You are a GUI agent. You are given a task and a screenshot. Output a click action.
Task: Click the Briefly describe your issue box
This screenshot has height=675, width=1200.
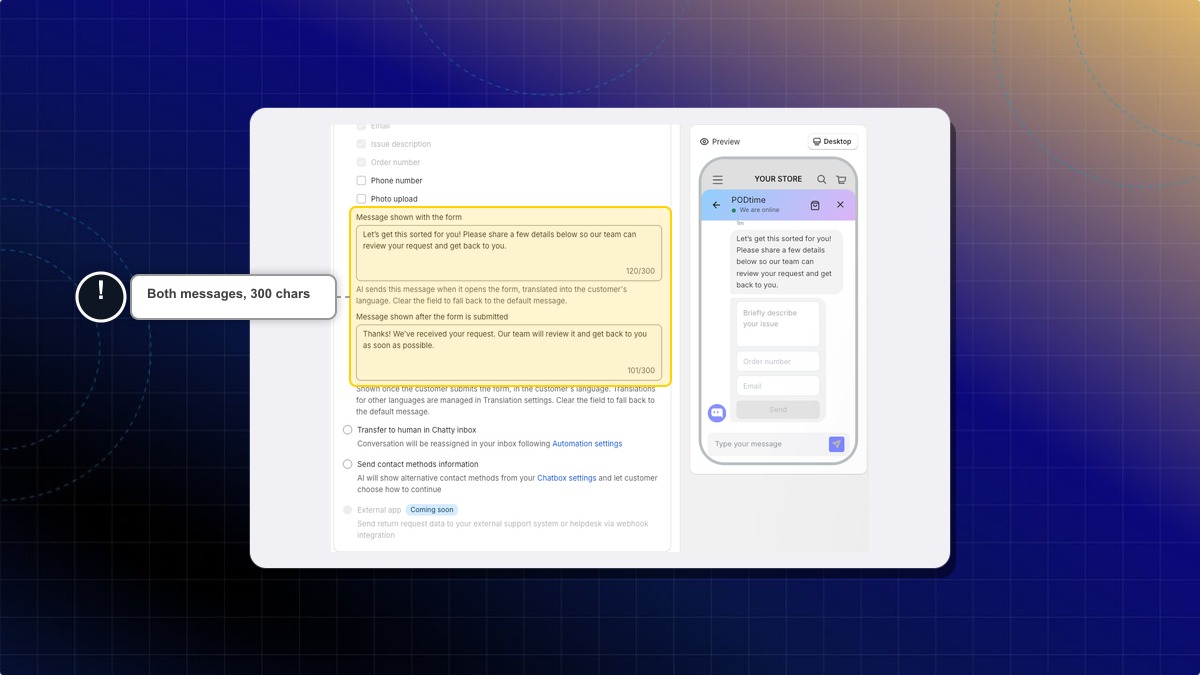click(x=778, y=324)
